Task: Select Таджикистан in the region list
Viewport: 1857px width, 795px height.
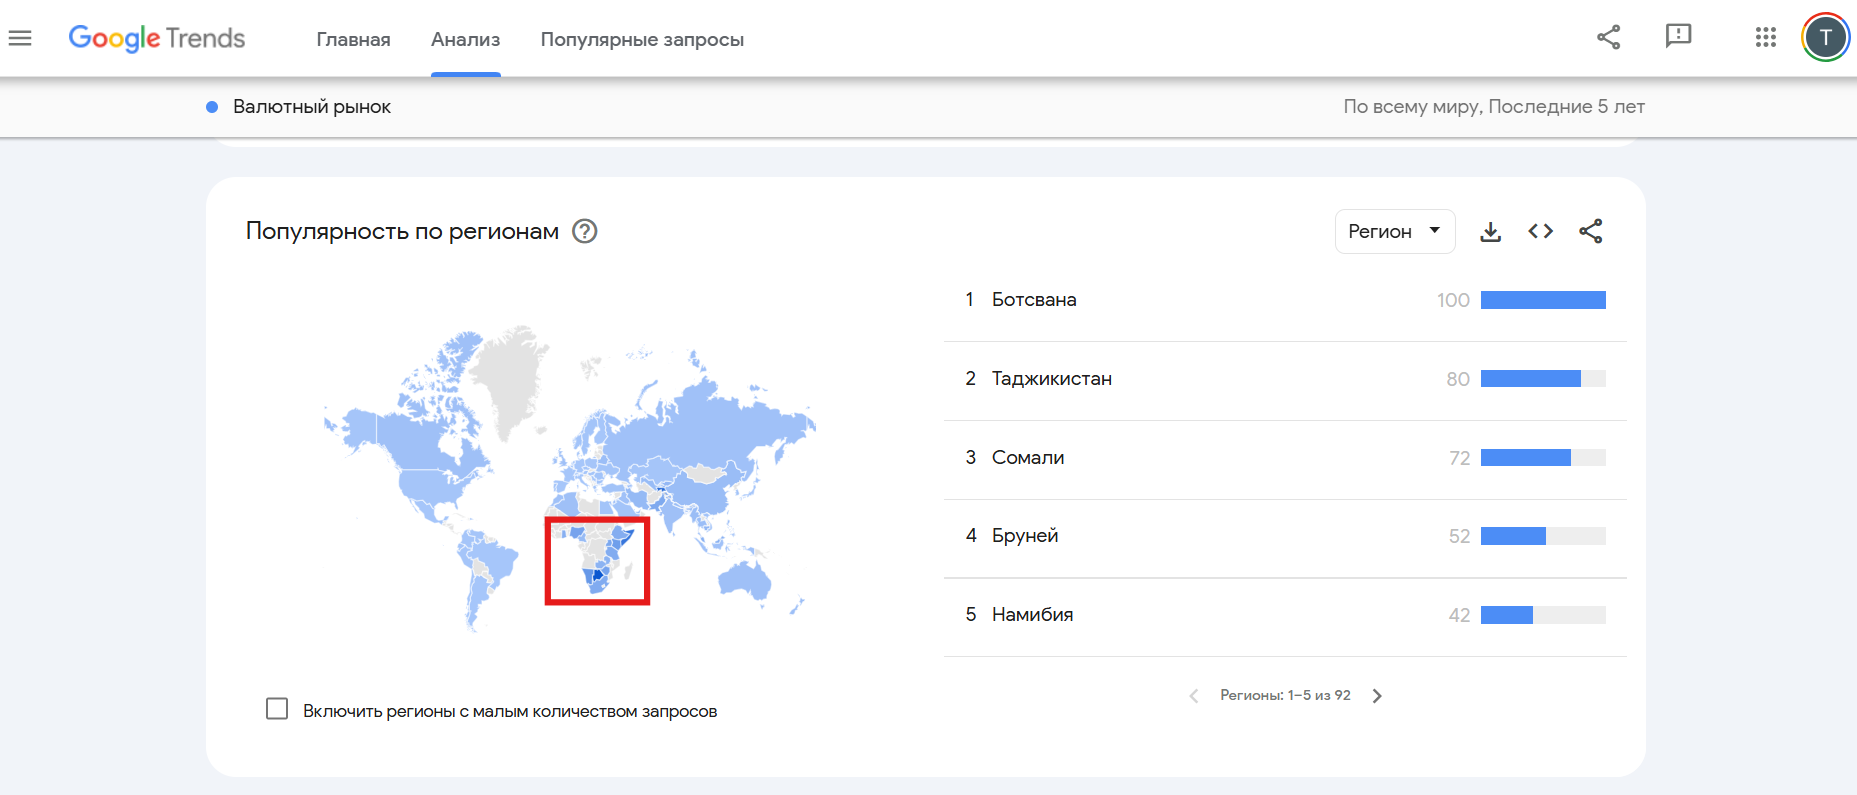Action: (x=1051, y=379)
